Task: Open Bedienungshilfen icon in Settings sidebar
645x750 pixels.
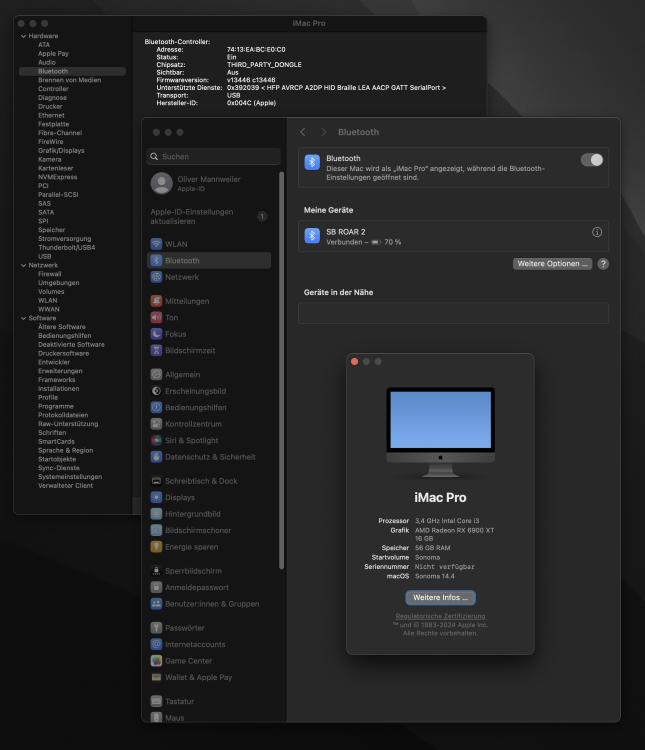Action: click(x=156, y=408)
